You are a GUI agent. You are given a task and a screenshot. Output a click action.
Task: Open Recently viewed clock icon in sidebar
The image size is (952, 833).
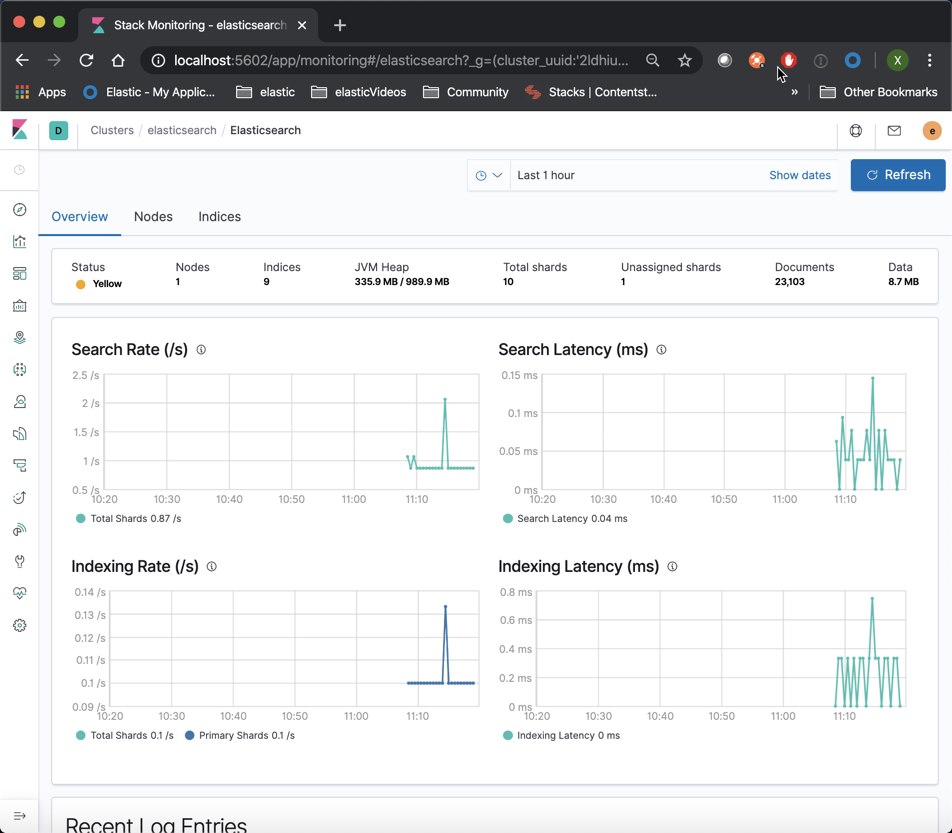[19, 170]
